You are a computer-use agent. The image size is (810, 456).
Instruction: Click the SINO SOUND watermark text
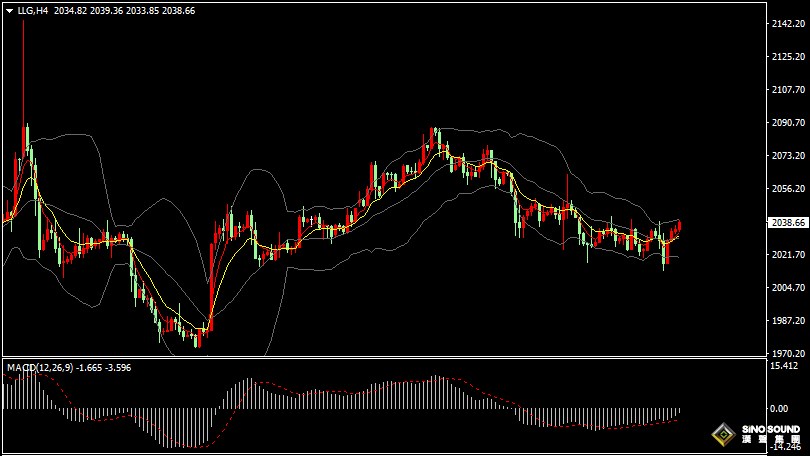click(x=770, y=429)
